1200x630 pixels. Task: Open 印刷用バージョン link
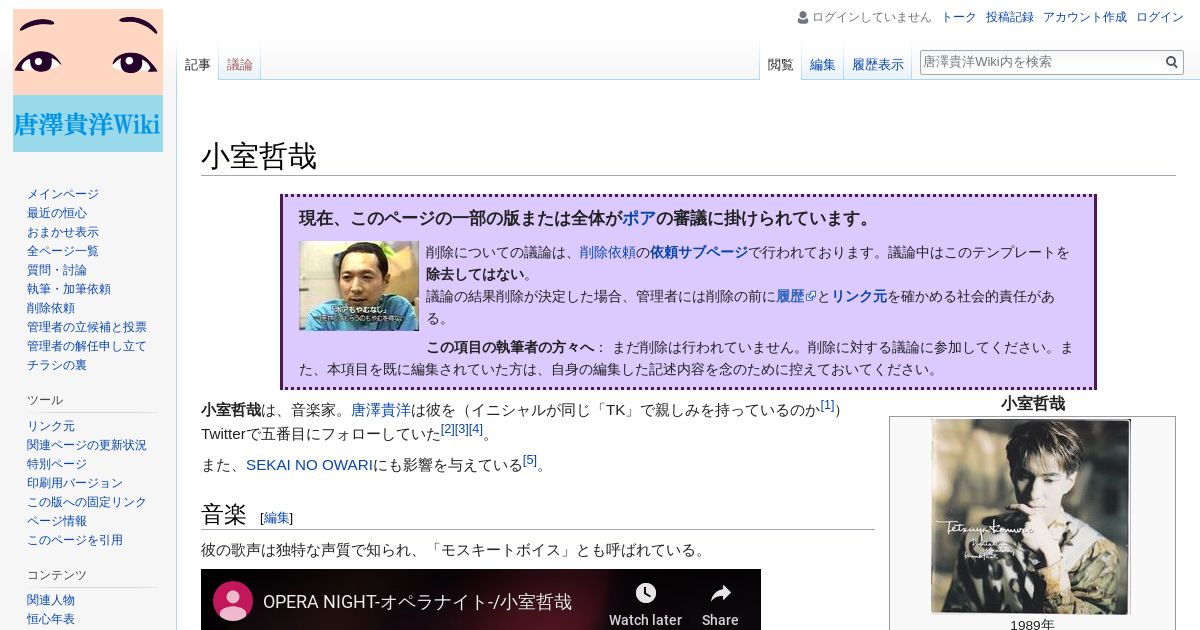(x=75, y=483)
